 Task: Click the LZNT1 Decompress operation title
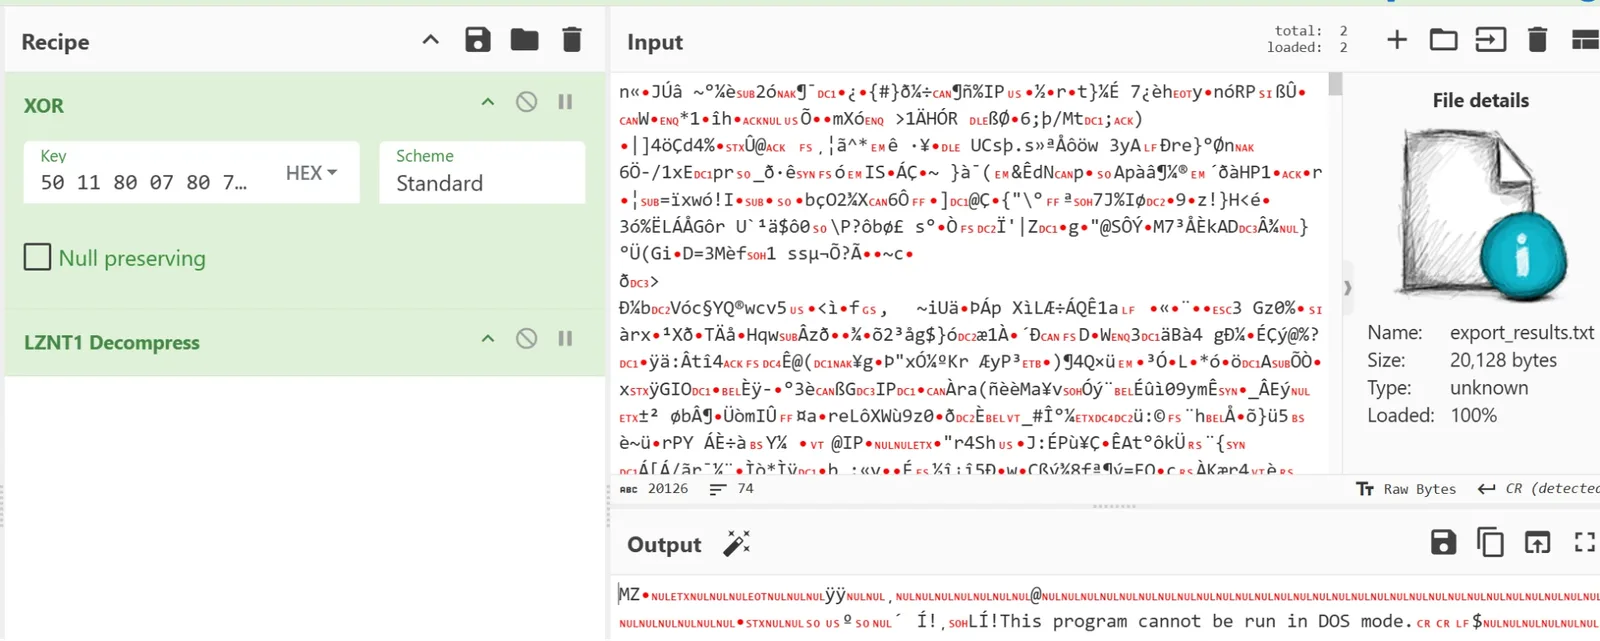pyautogui.click(x=112, y=343)
